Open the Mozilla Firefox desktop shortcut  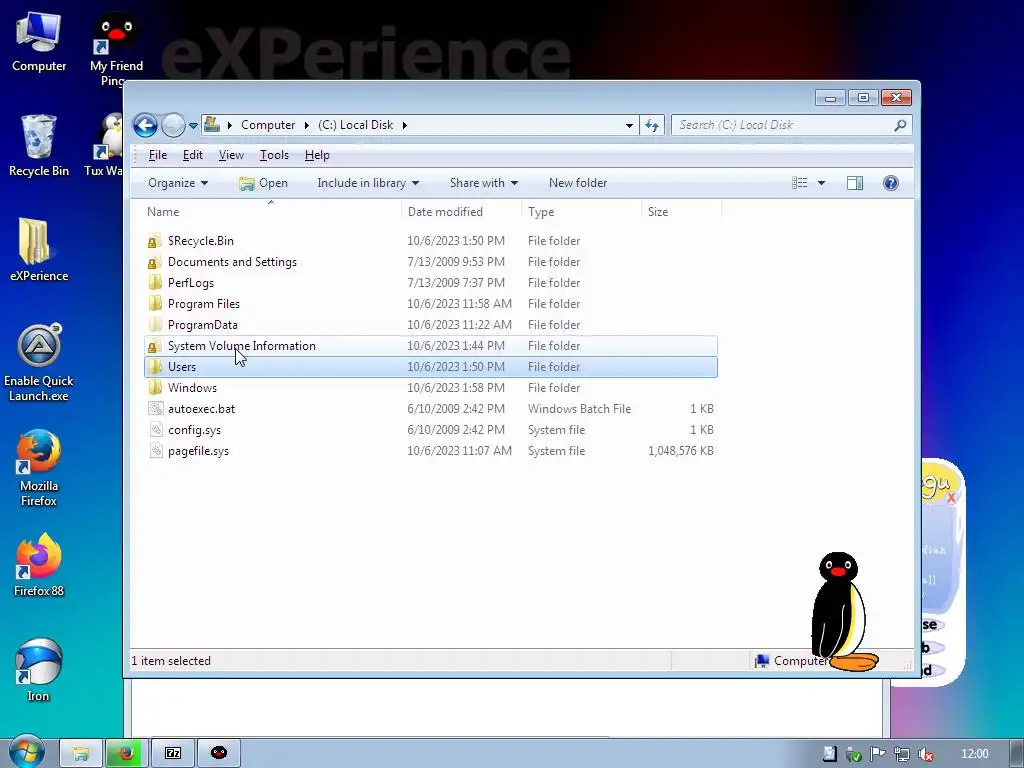39,468
